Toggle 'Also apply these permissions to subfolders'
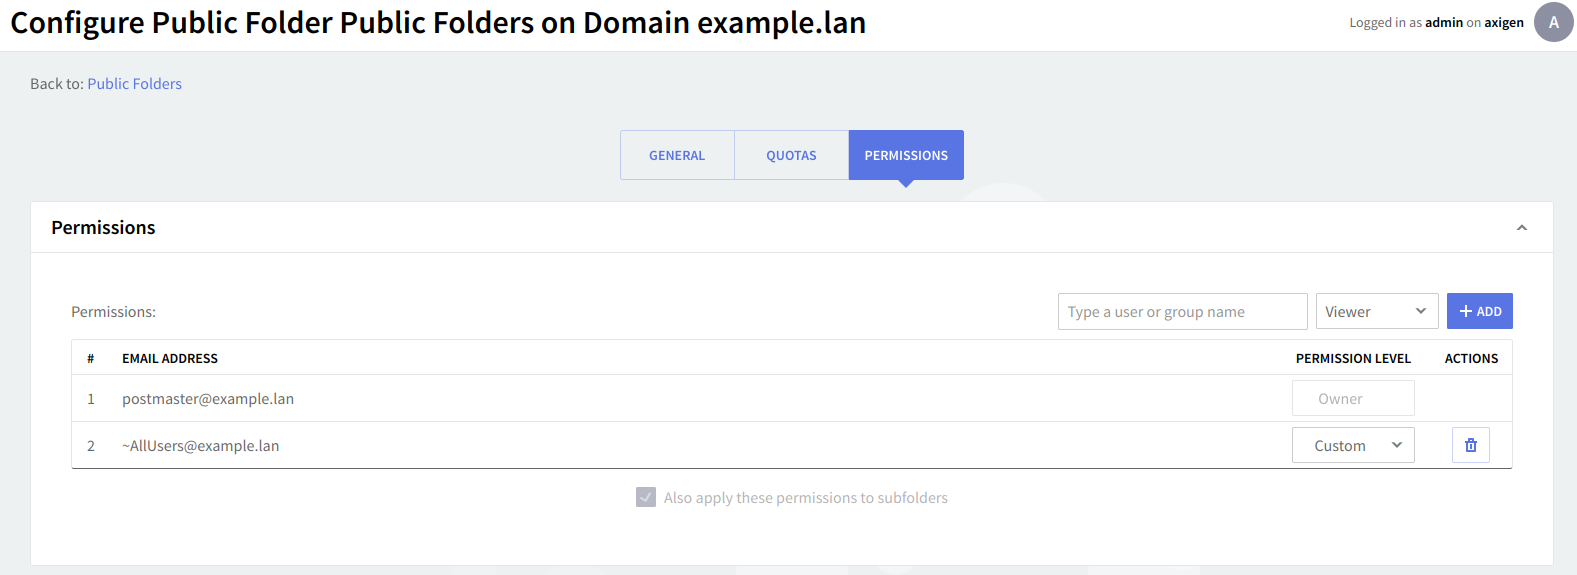1577x575 pixels. 646,497
